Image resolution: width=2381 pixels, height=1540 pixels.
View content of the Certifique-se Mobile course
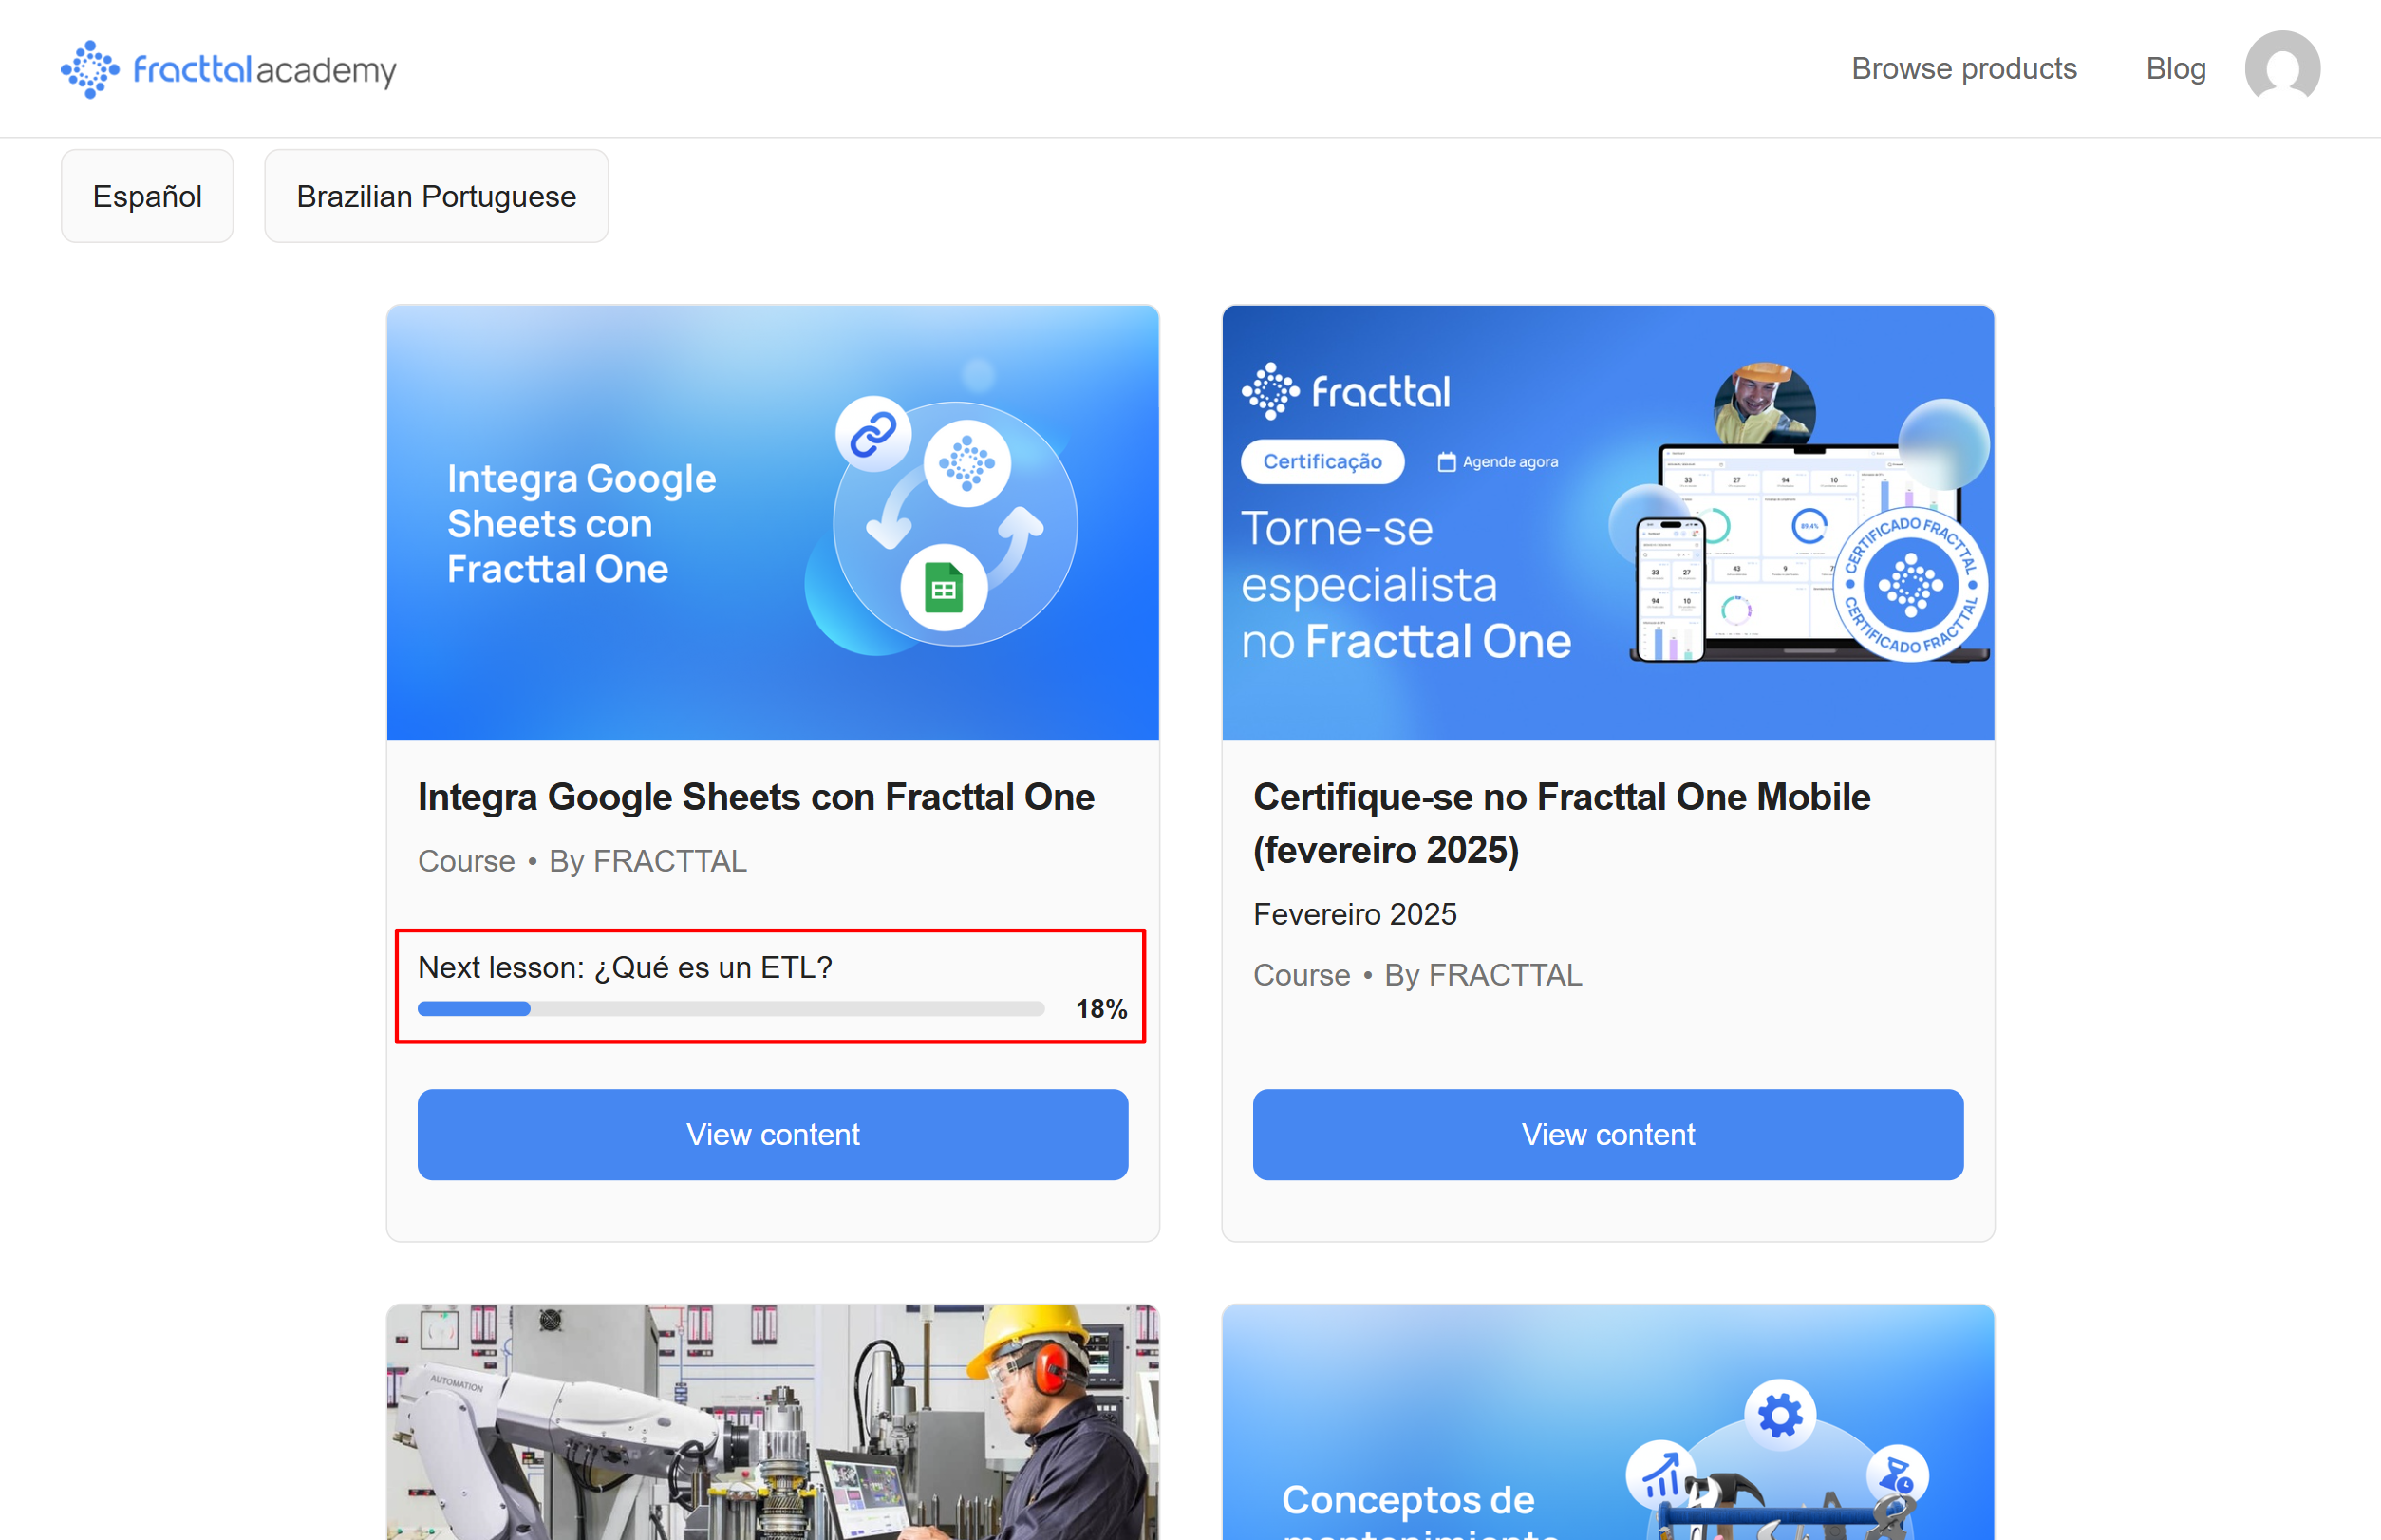click(x=1608, y=1134)
